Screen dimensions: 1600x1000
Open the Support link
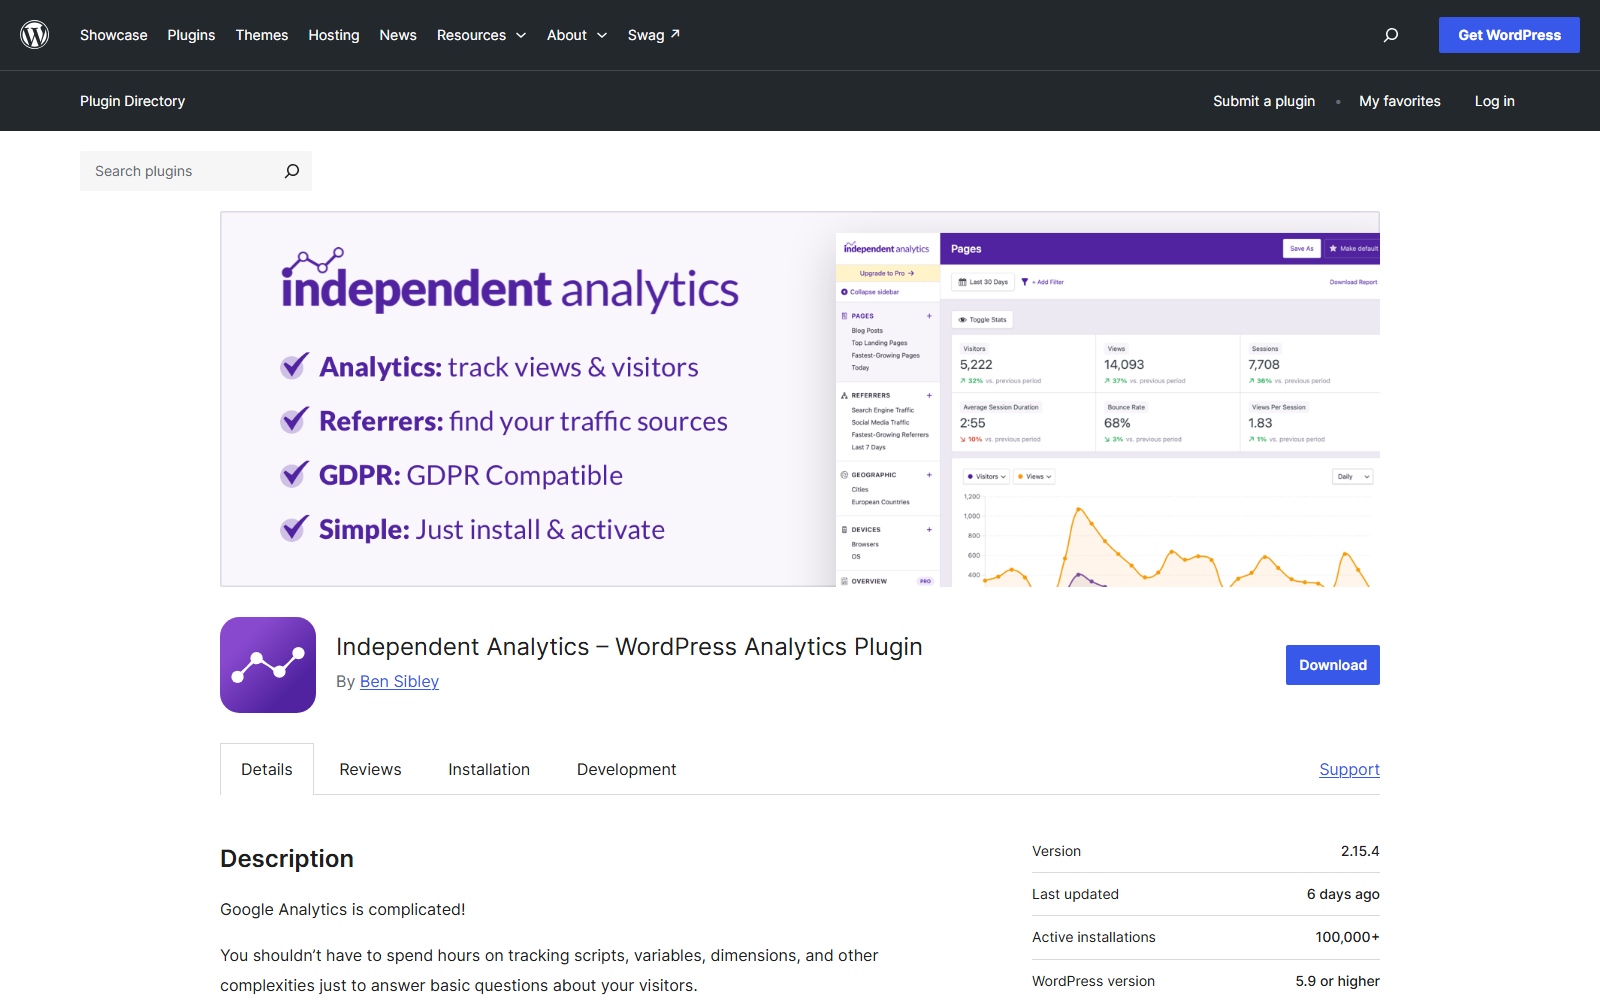click(1349, 769)
